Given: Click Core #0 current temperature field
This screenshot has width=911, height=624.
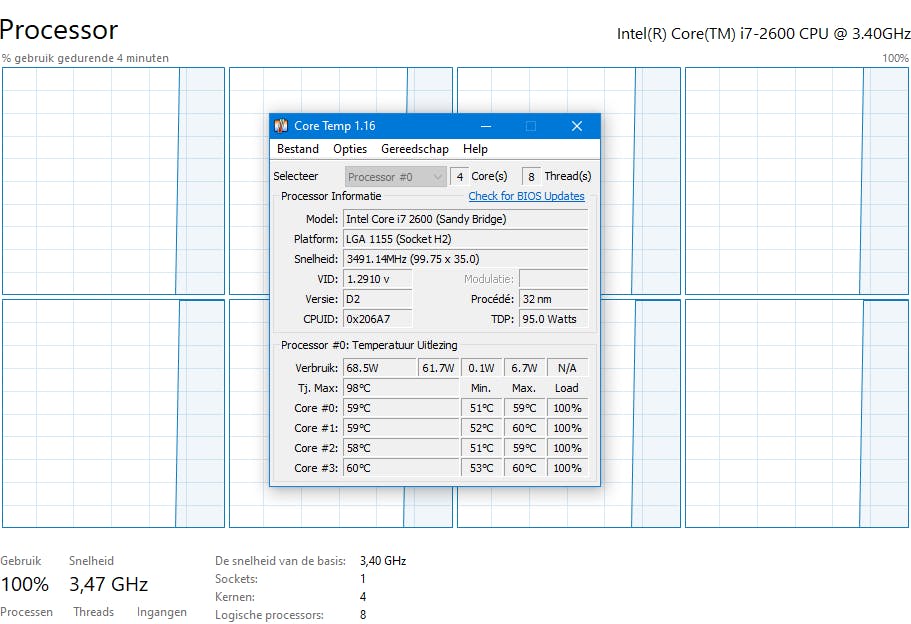Looking at the screenshot, I should tap(401, 408).
